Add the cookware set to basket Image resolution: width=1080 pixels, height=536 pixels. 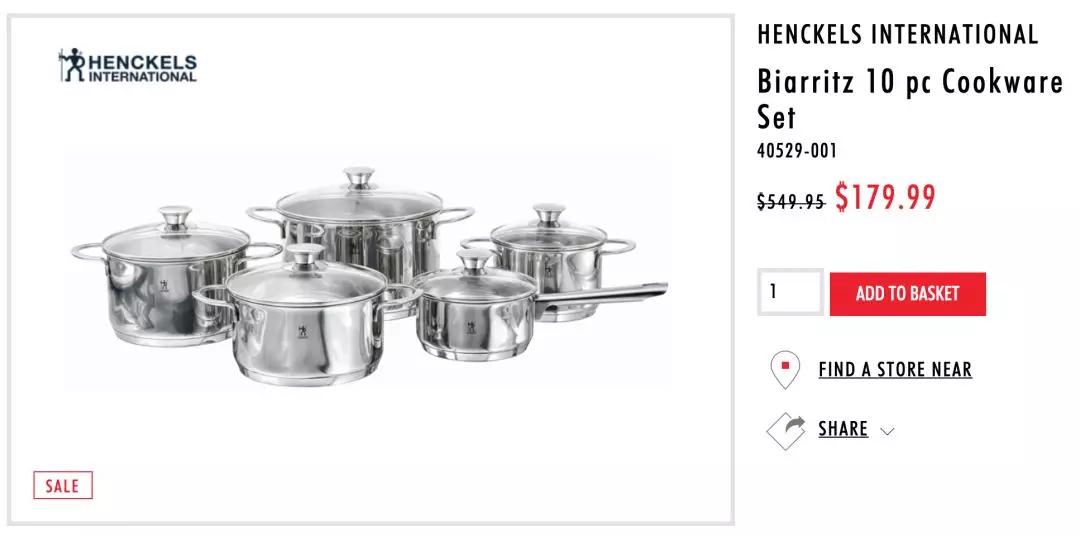coord(907,293)
